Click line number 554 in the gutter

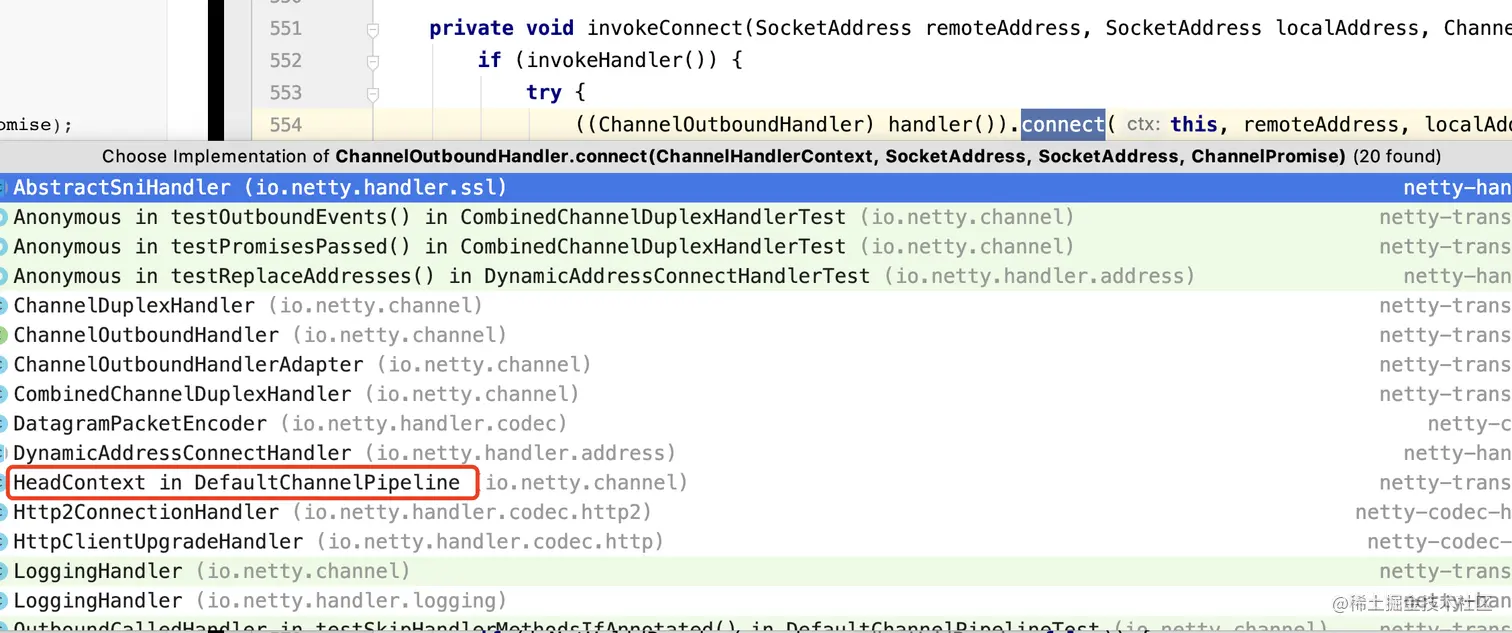pyautogui.click(x=285, y=125)
